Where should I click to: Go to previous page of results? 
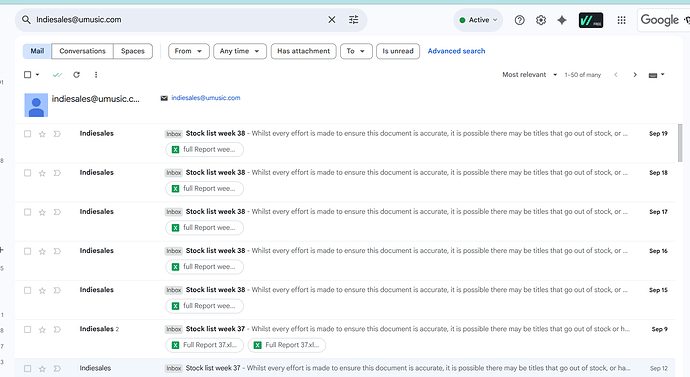pos(616,75)
